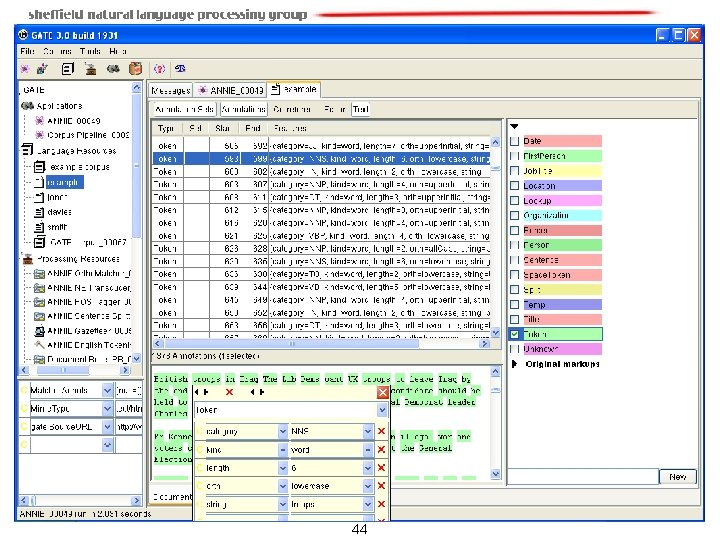Click the gears application icon in toolbar
This screenshot has width=720, height=540.
[113, 69]
